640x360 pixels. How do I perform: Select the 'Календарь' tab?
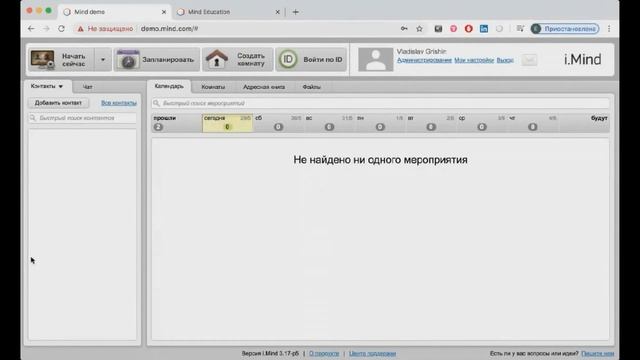coord(169,87)
